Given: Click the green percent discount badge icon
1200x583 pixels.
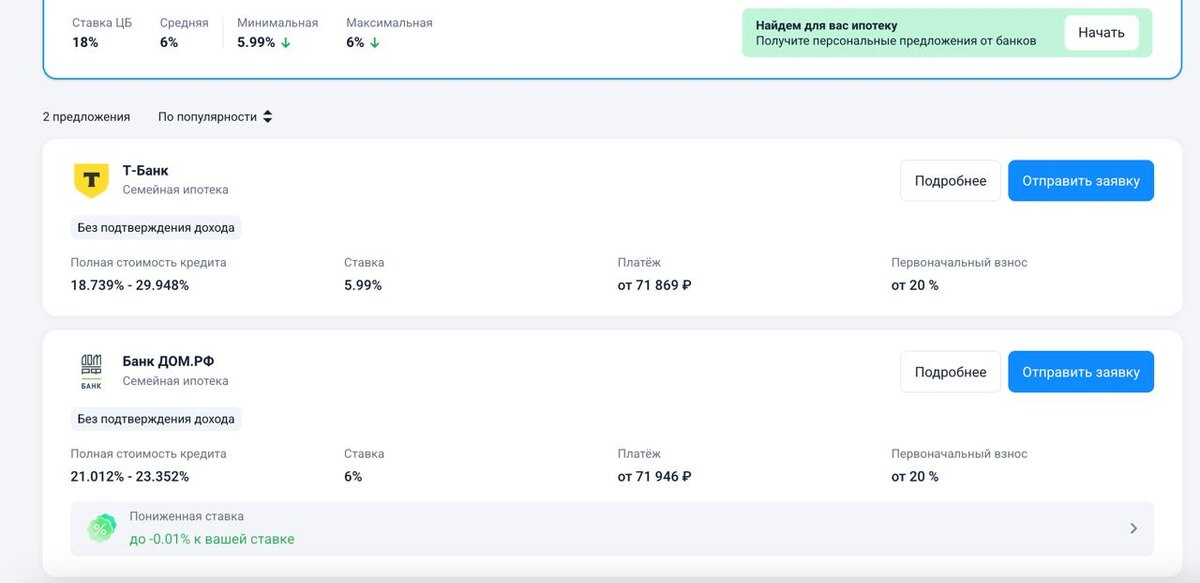Looking at the screenshot, I should (x=101, y=528).
